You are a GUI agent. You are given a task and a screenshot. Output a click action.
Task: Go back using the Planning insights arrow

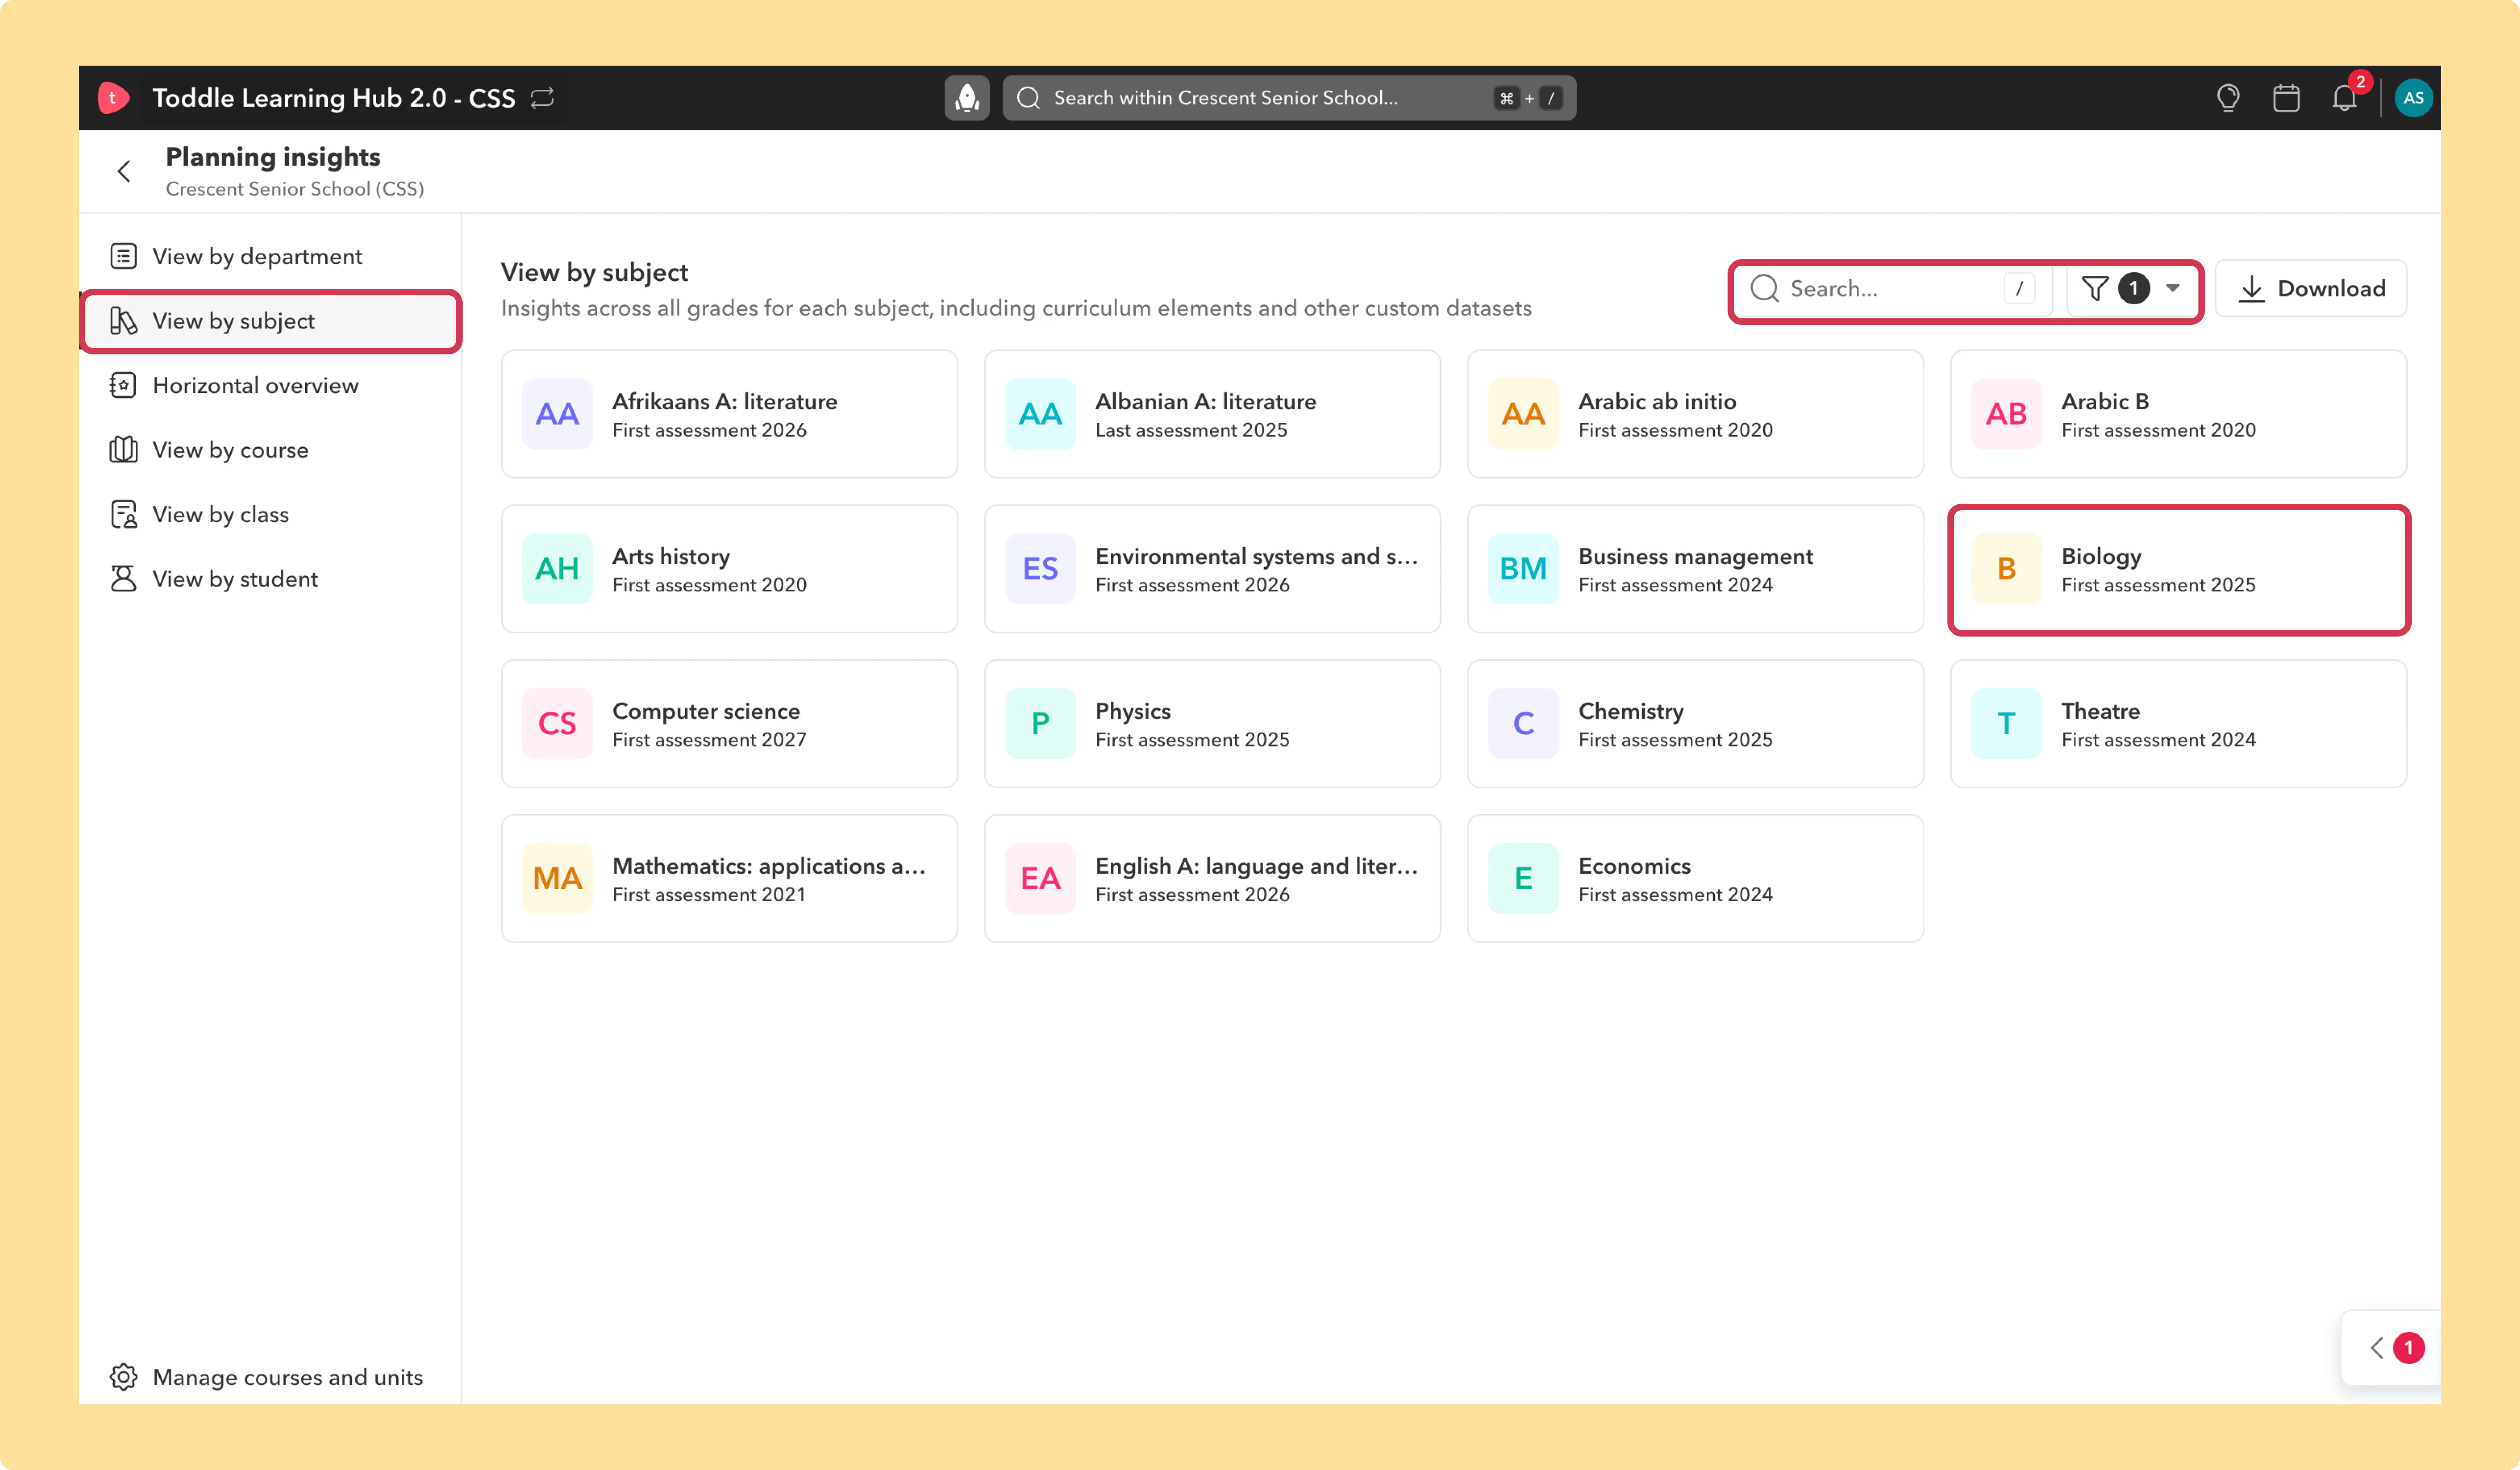click(124, 172)
